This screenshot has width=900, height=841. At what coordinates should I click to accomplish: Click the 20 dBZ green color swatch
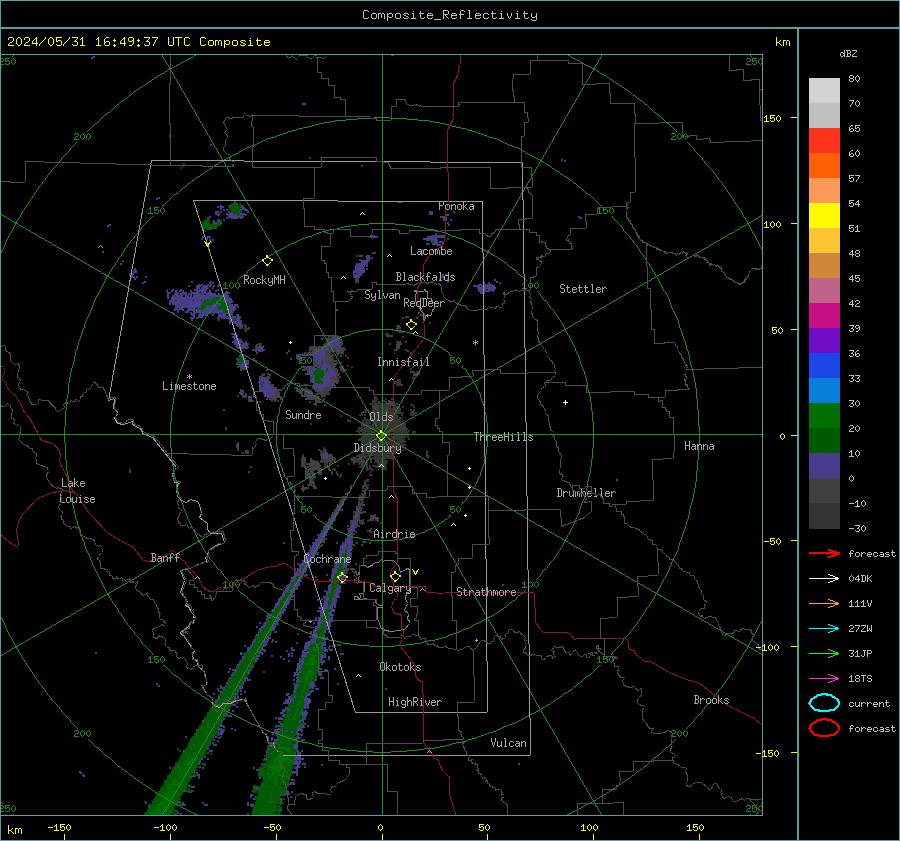click(x=824, y=415)
